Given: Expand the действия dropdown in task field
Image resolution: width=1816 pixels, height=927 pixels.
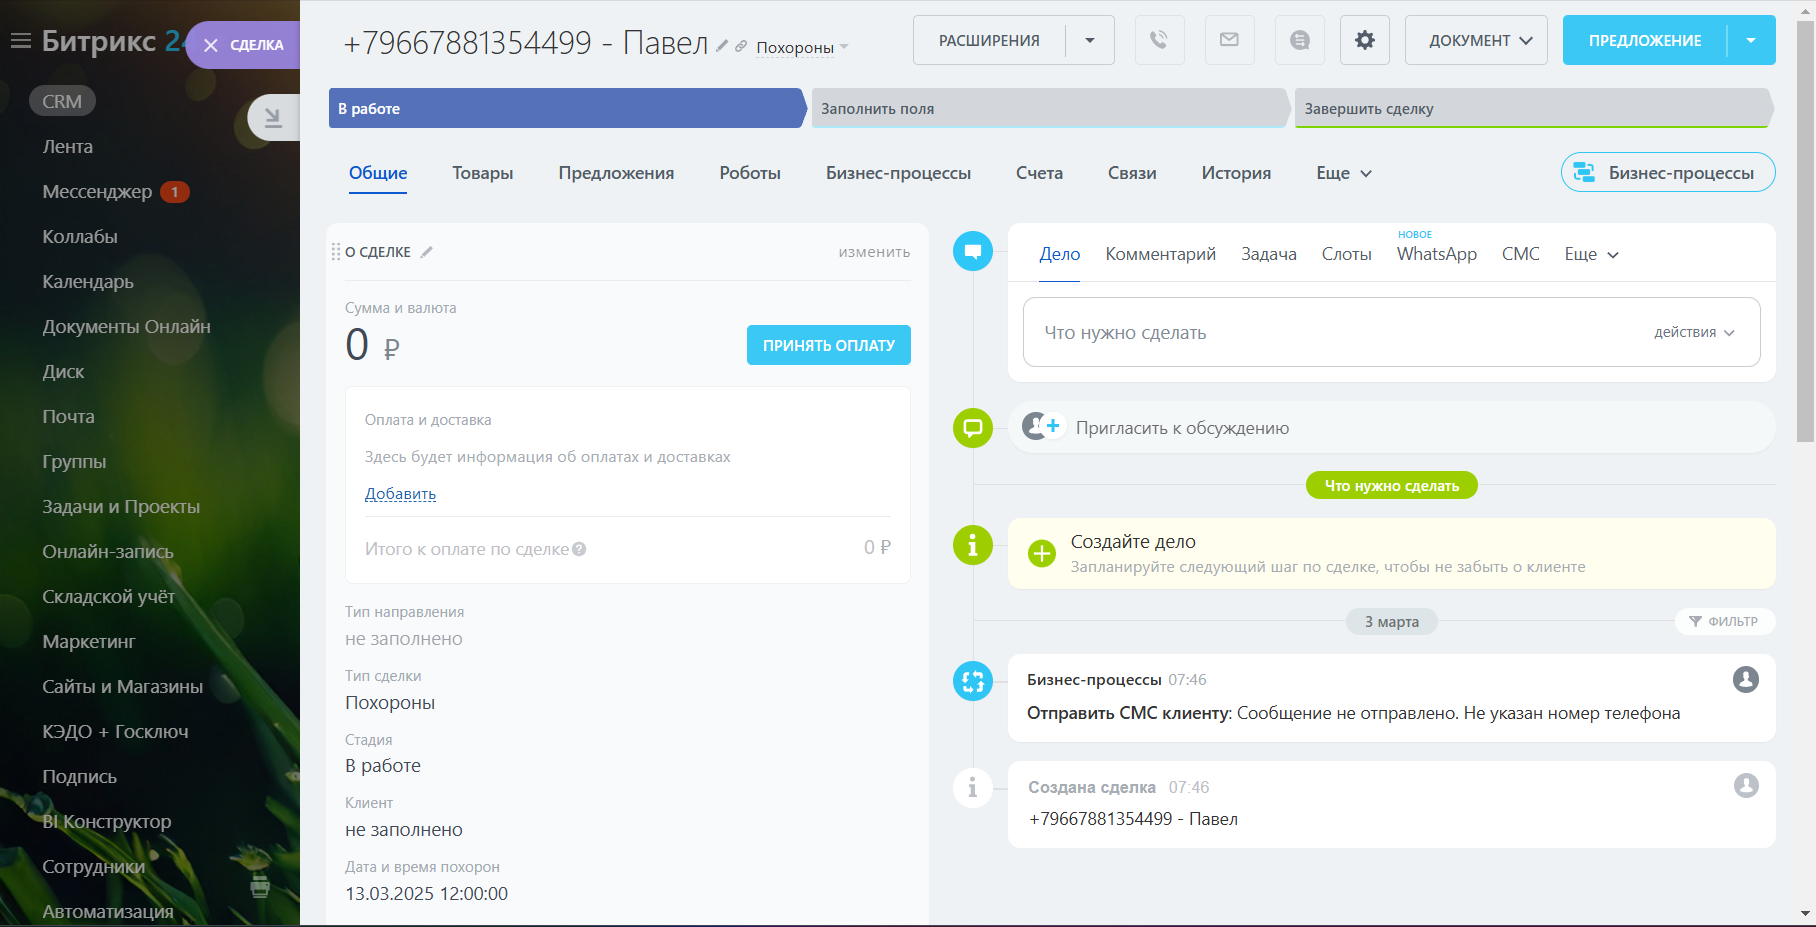Looking at the screenshot, I should pyautogui.click(x=1694, y=332).
